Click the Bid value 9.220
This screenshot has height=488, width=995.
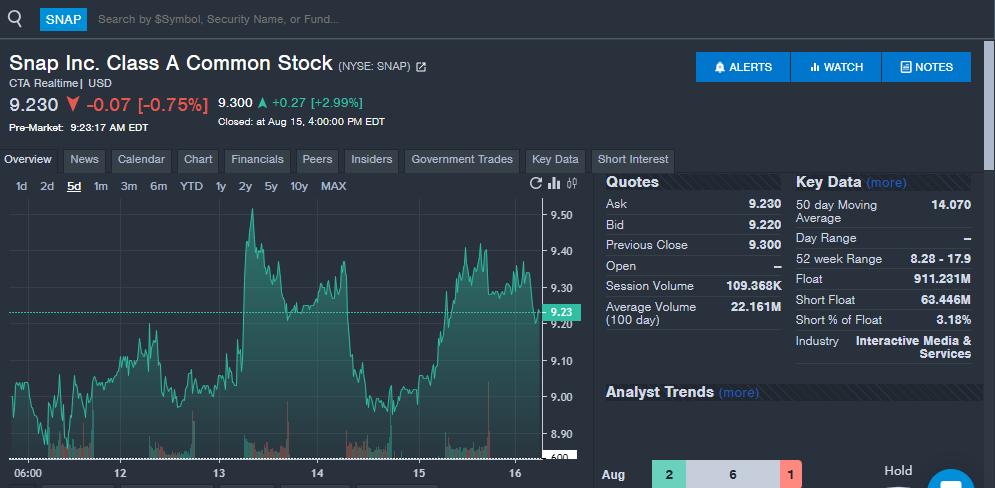tap(765, 225)
